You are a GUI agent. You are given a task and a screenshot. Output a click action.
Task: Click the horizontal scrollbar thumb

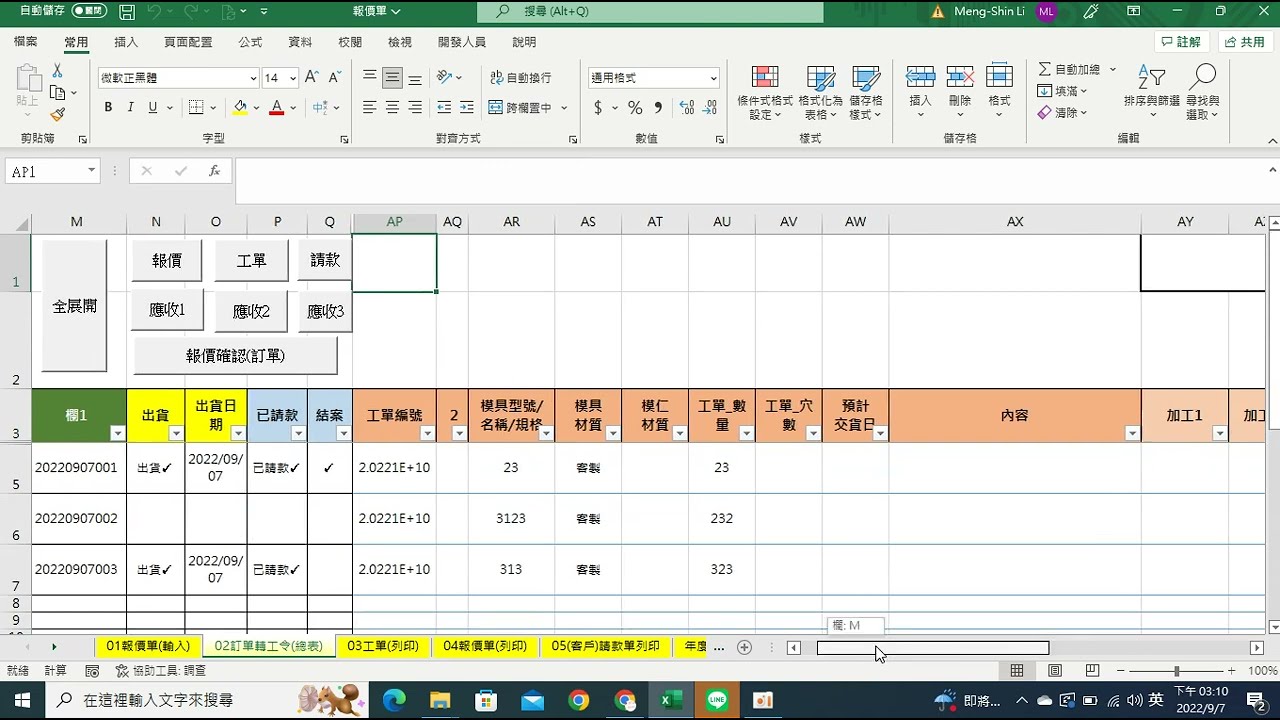[x=933, y=647]
